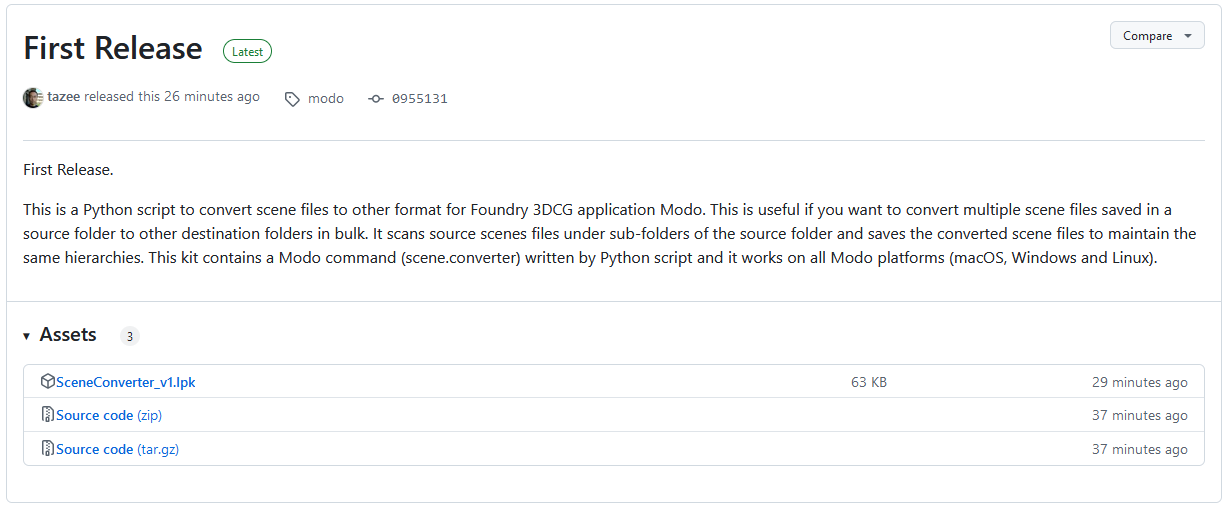Open the Compare dropdown
This screenshot has height=511, width=1228.
(x=1157, y=35)
